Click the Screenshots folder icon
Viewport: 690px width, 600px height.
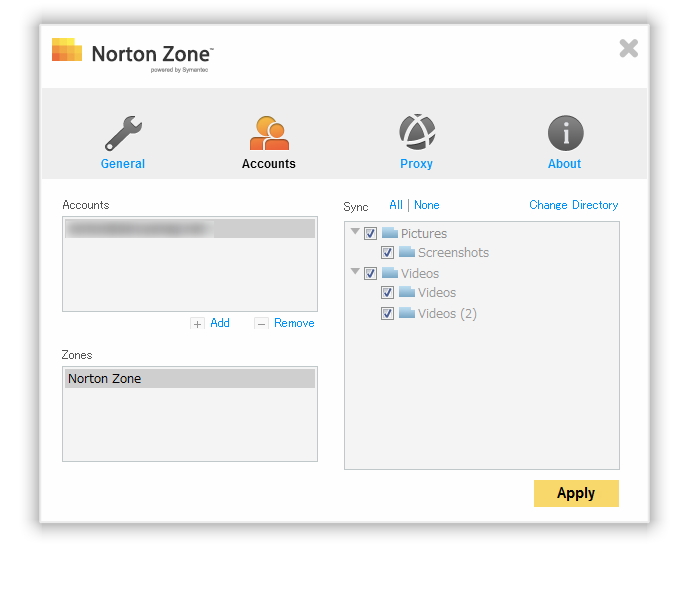click(407, 252)
